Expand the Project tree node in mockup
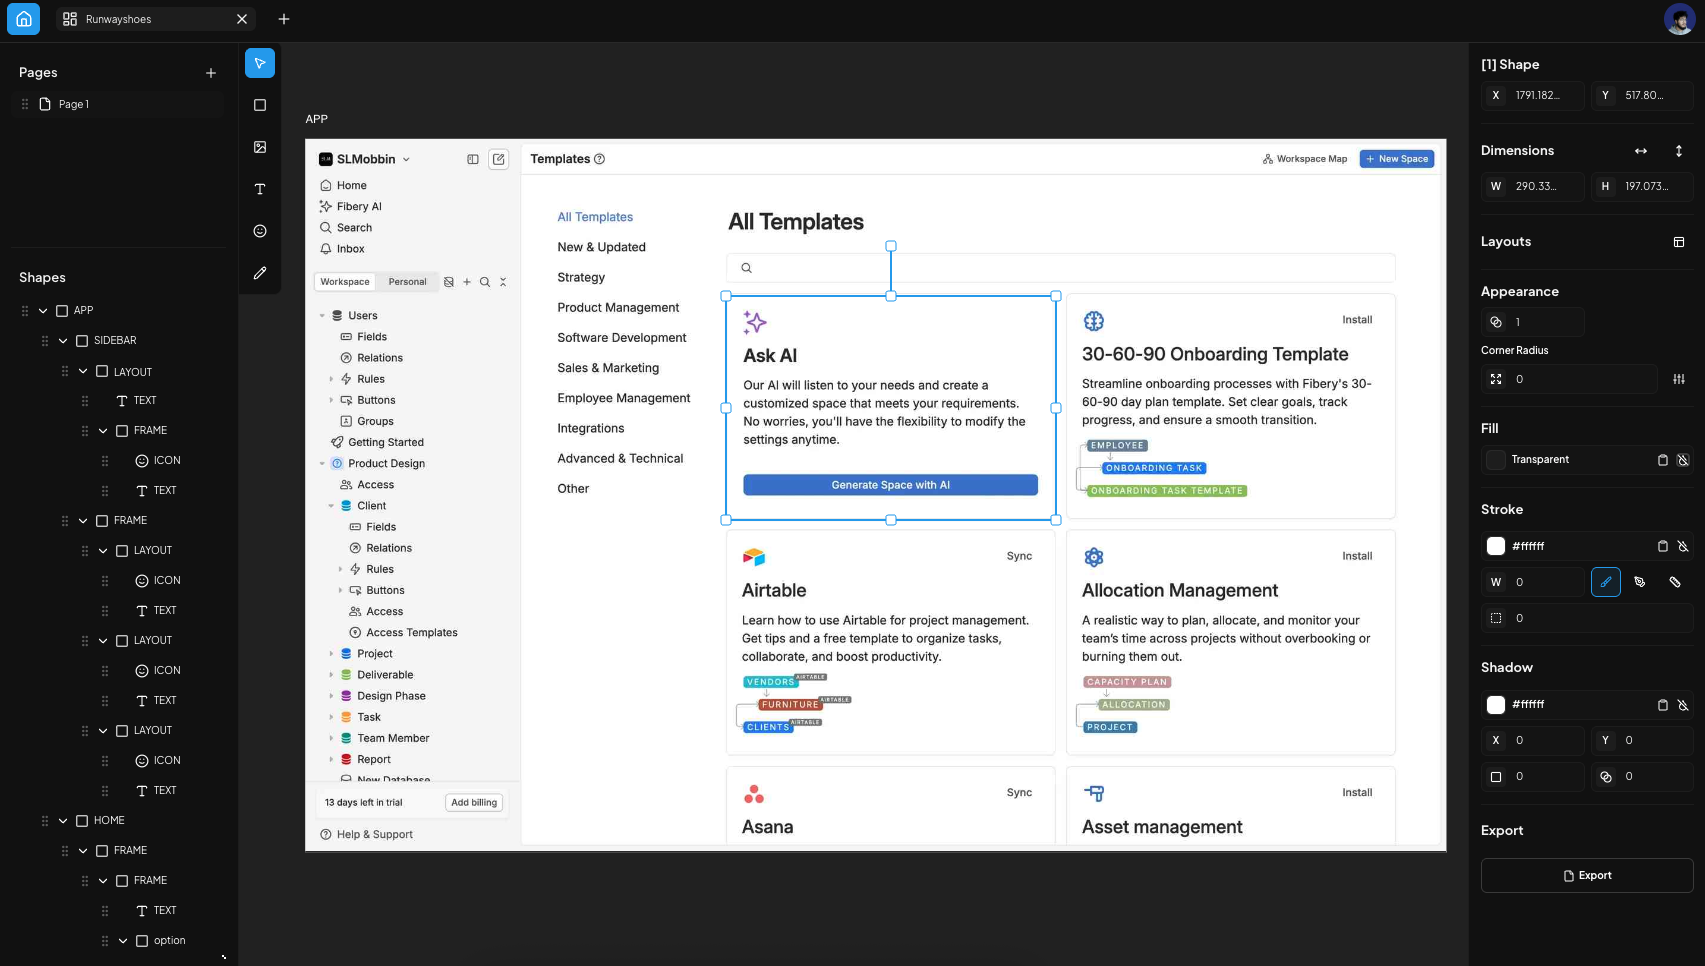The image size is (1705, 966). (x=331, y=654)
